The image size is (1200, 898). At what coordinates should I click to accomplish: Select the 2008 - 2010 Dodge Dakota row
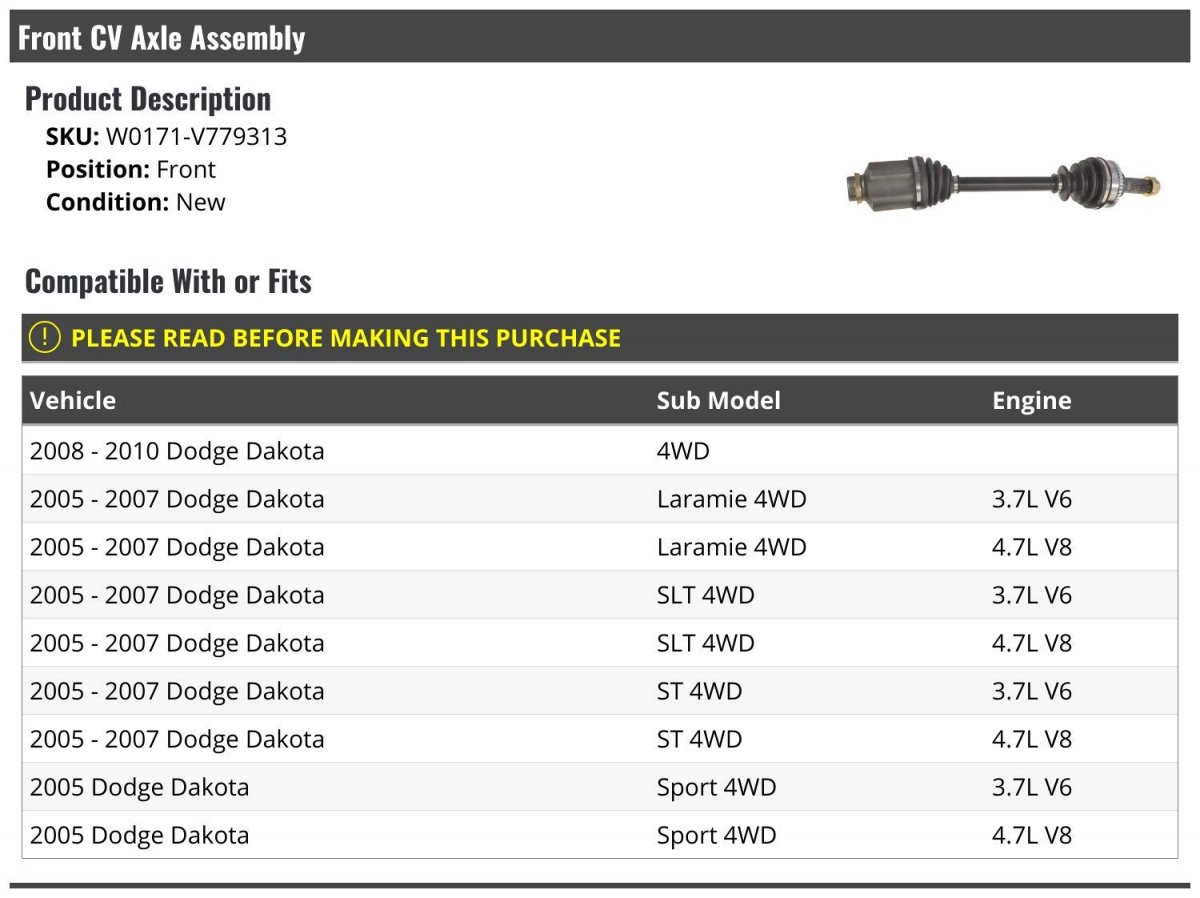[x=600, y=451]
